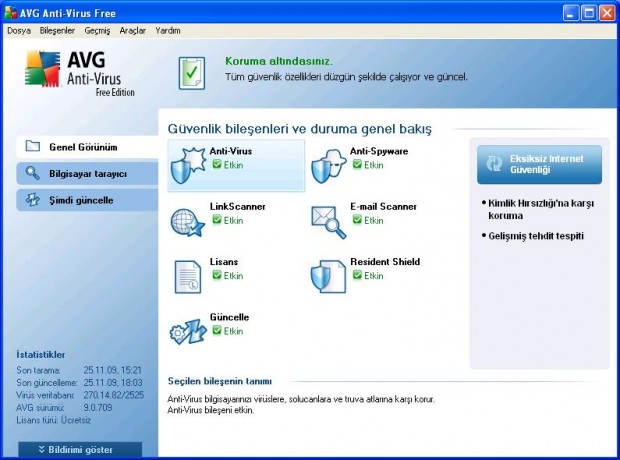Click Şimdi güncelle button

[x=87, y=200]
